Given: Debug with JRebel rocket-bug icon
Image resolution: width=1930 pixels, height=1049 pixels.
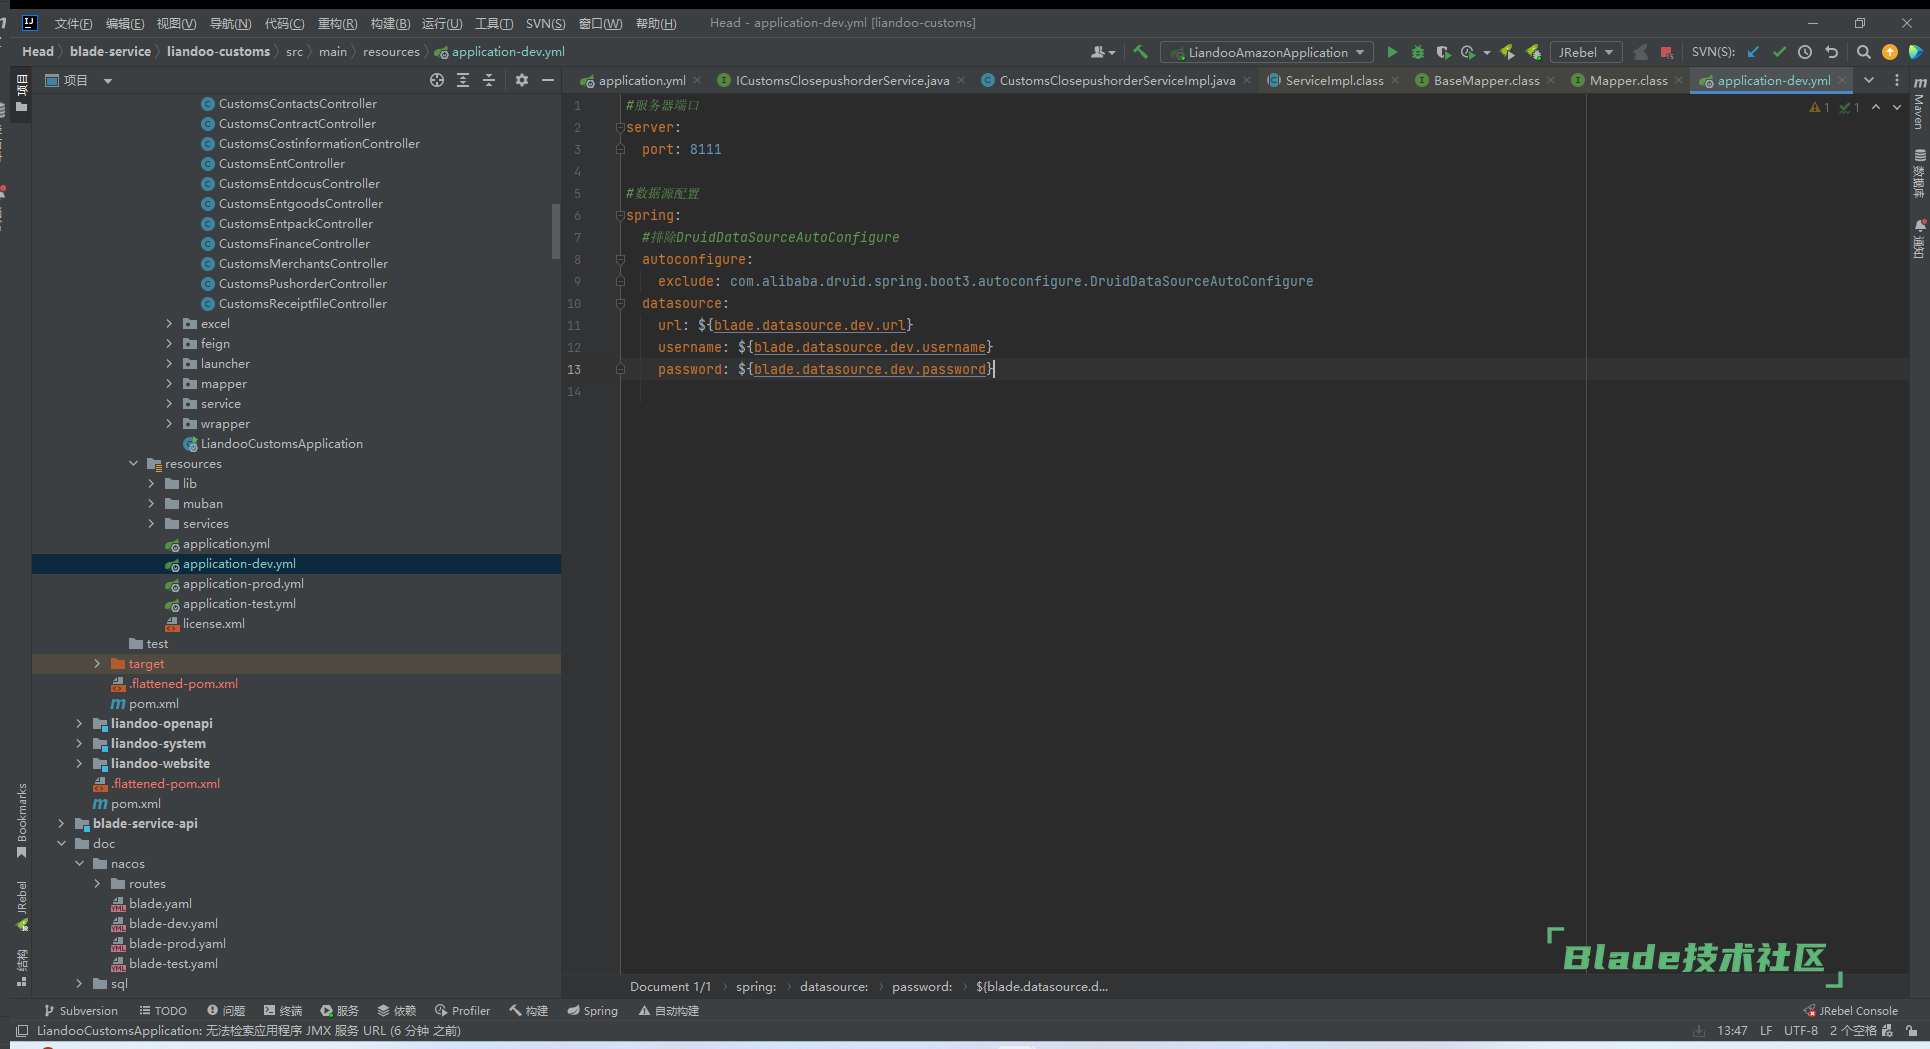Looking at the screenshot, I should [1533, 52].
